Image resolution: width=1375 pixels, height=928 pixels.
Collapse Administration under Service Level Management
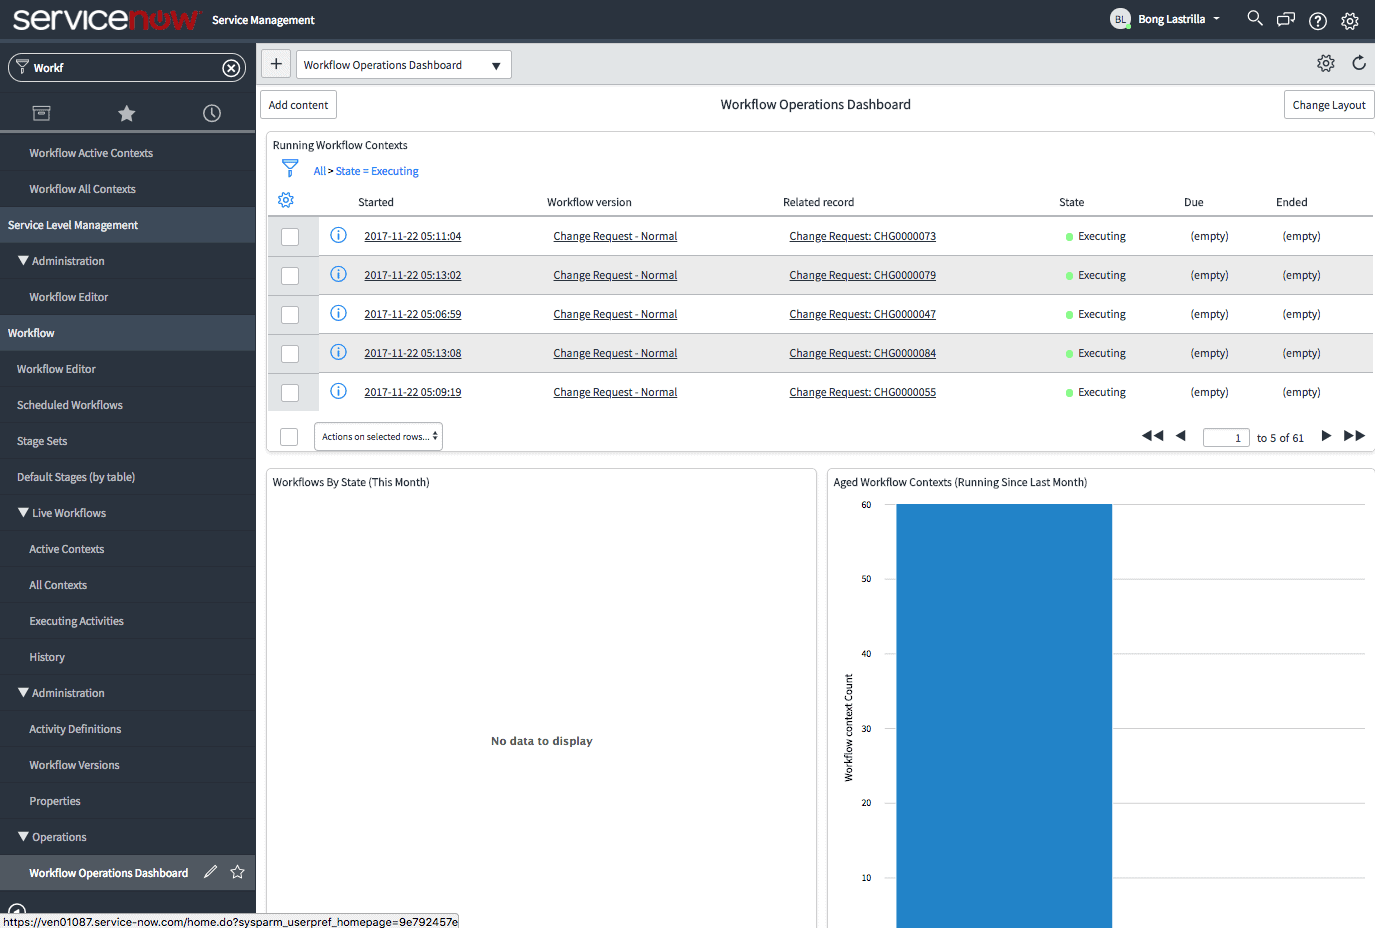[61, 261]
